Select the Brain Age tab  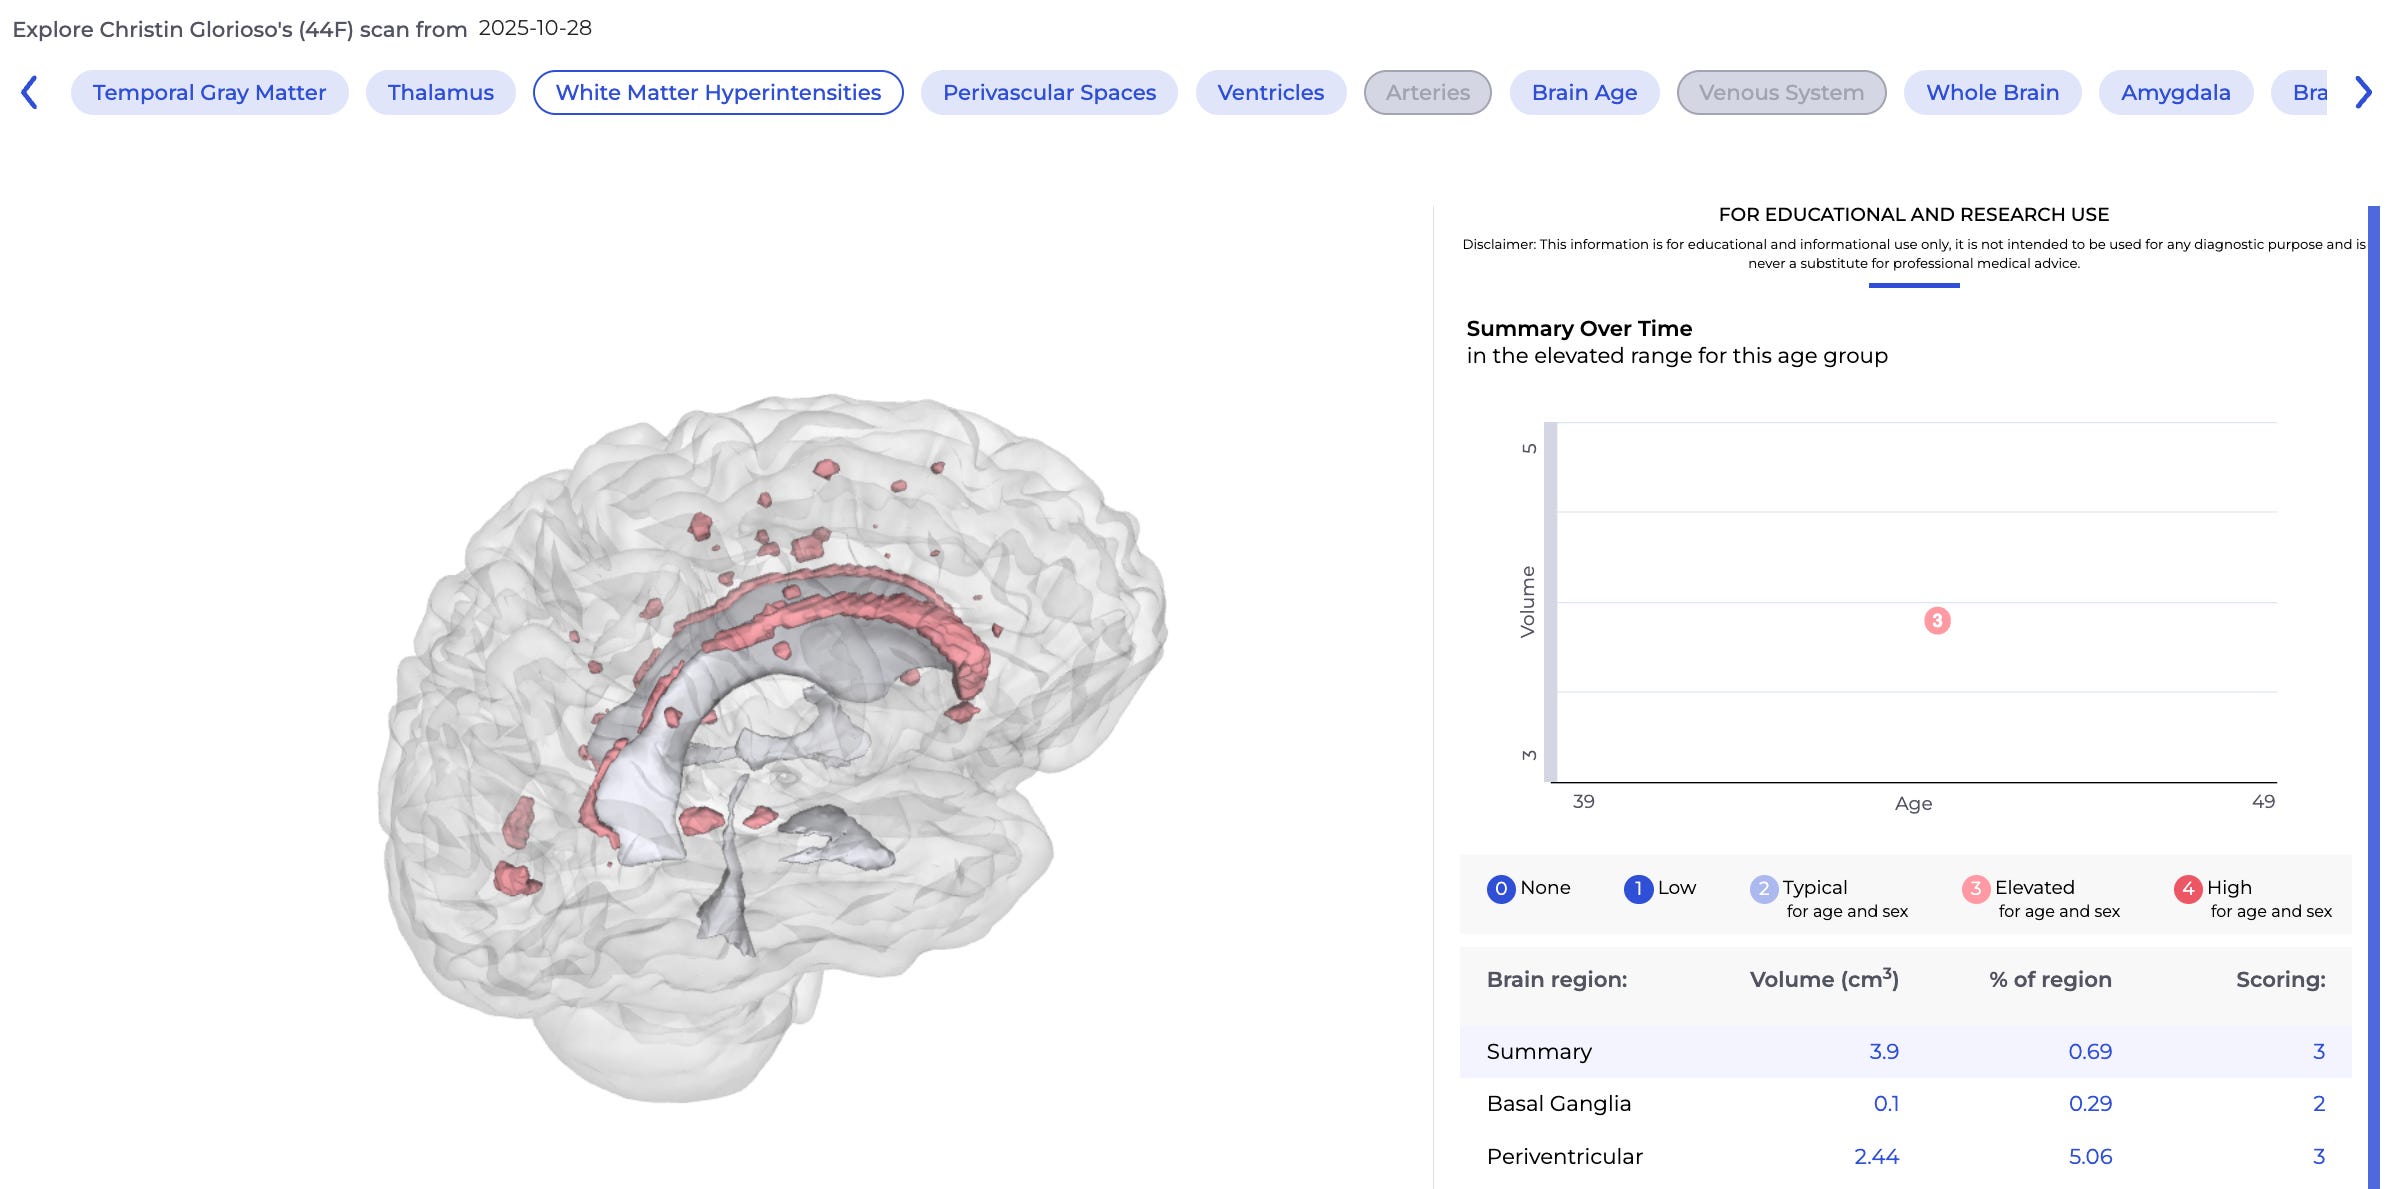(x=1584, y=93)
